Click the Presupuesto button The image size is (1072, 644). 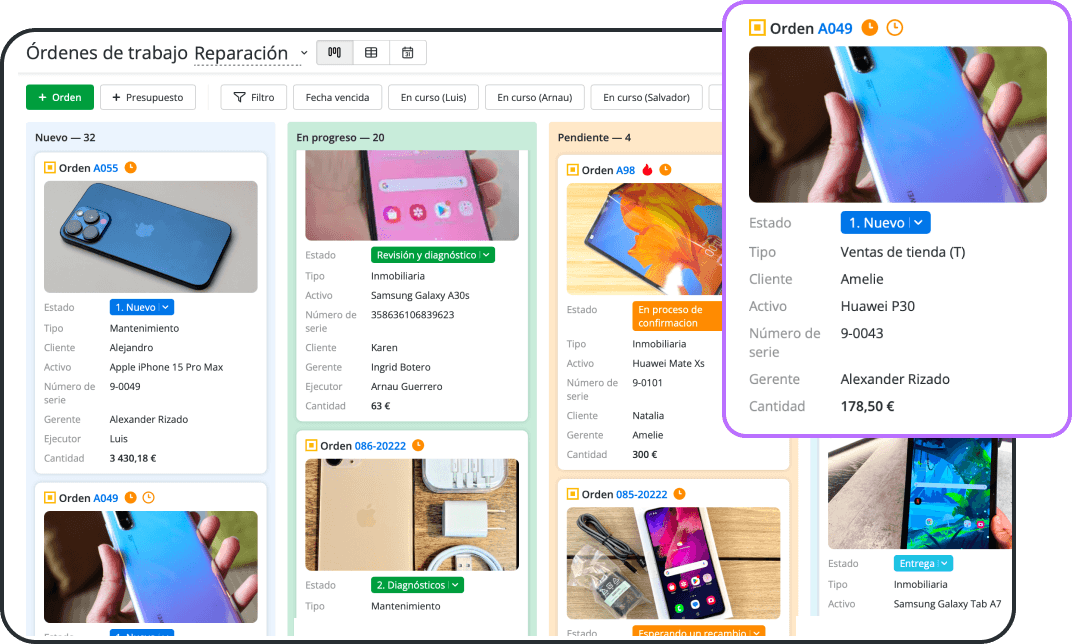click(148, 97)
